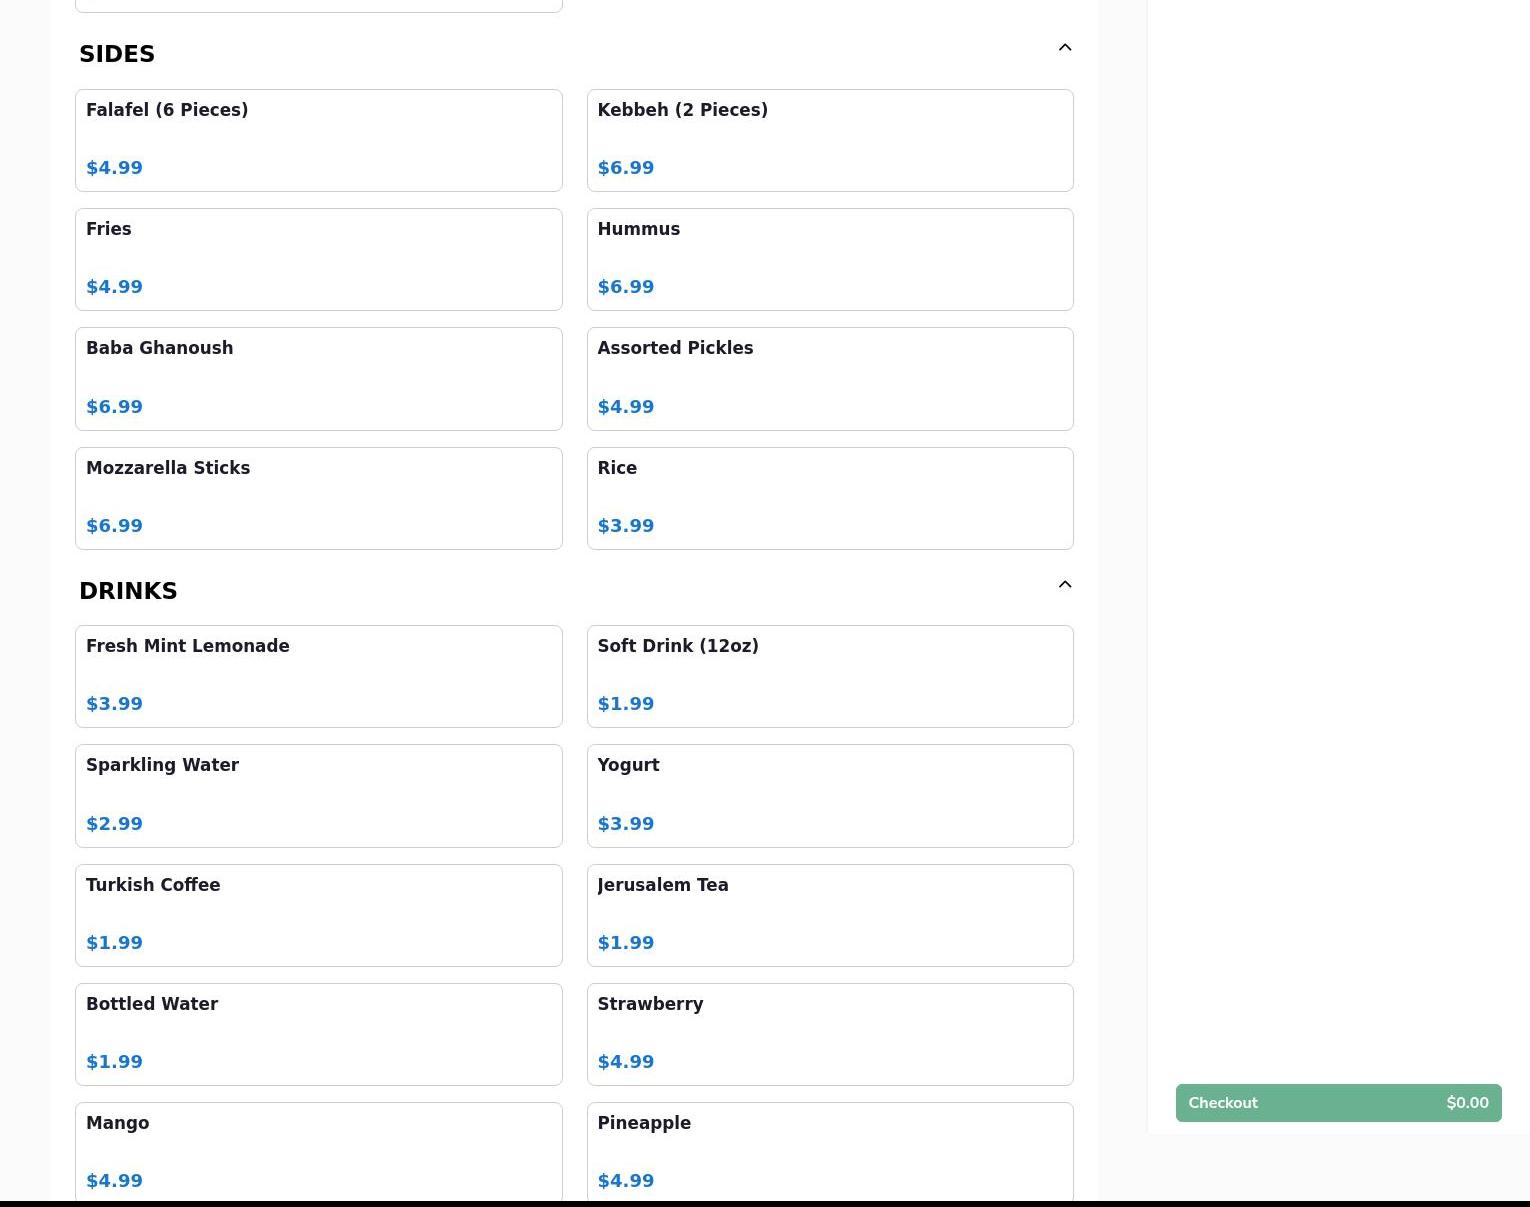Collapse the Sides section chevron
The height and width of the screenshot is (1207, 1530).
[x=1064, y=48]
